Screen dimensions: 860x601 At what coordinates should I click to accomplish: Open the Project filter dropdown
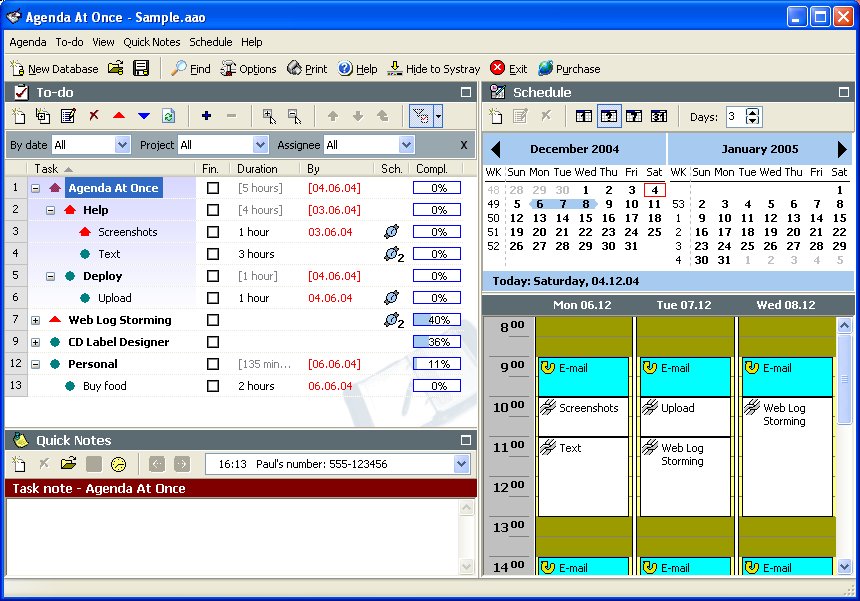click(x=261, y=145)
